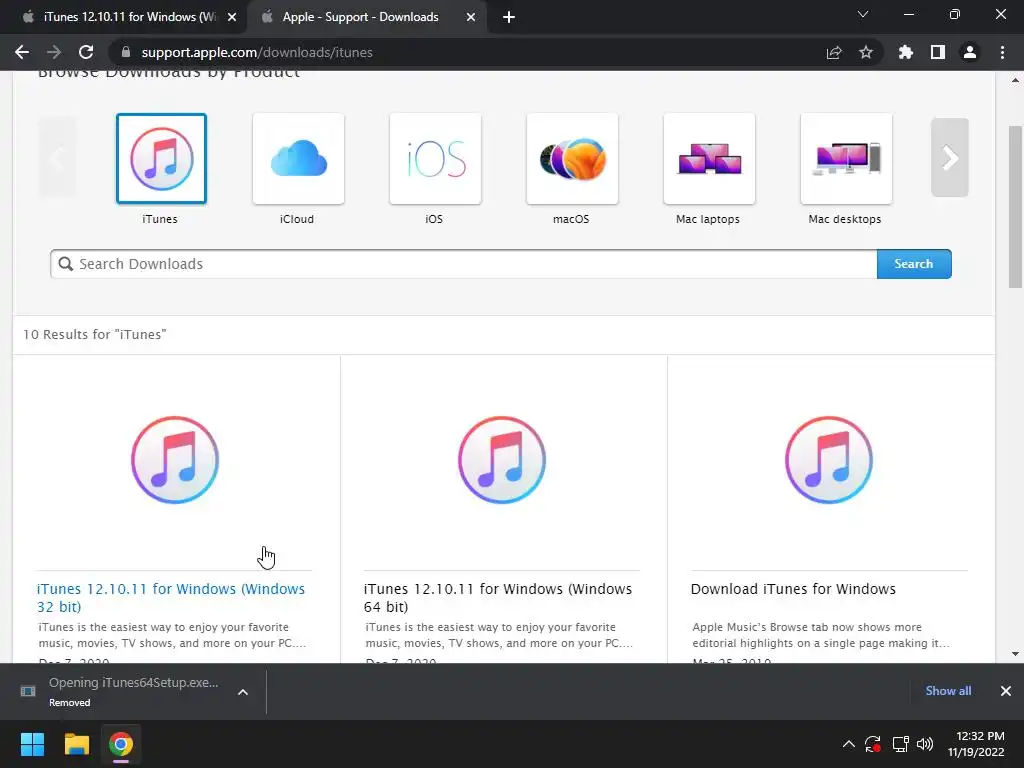Viewport: 1024px width, 768px height.
Task: Open the tab search dropdown chevron
Action: tap(863, 14)
